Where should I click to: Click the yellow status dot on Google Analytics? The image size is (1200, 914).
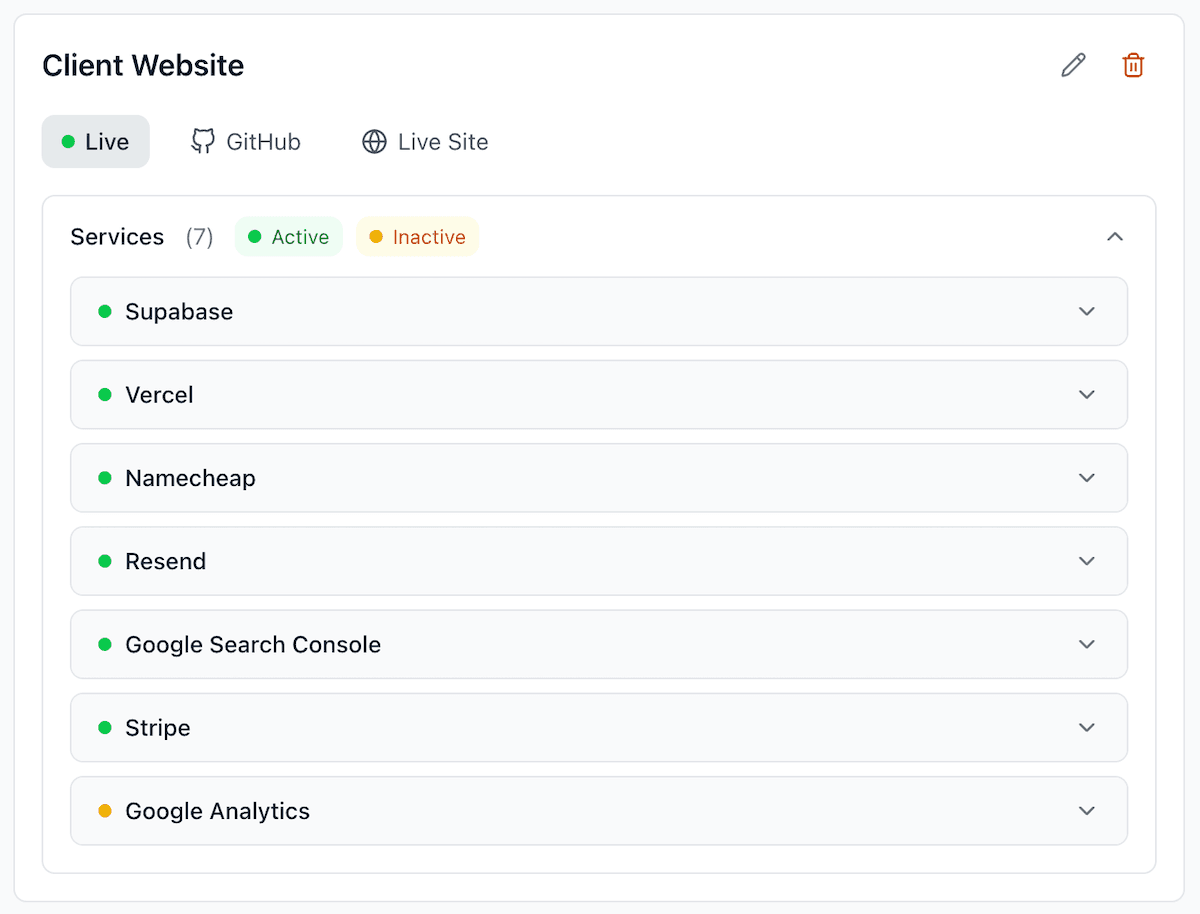point(104,811)
